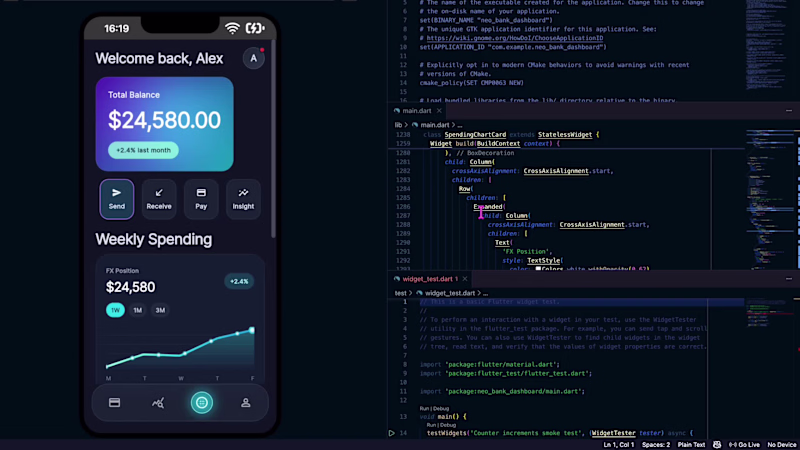Click the Total Balance gradient card

pos(164,124)
